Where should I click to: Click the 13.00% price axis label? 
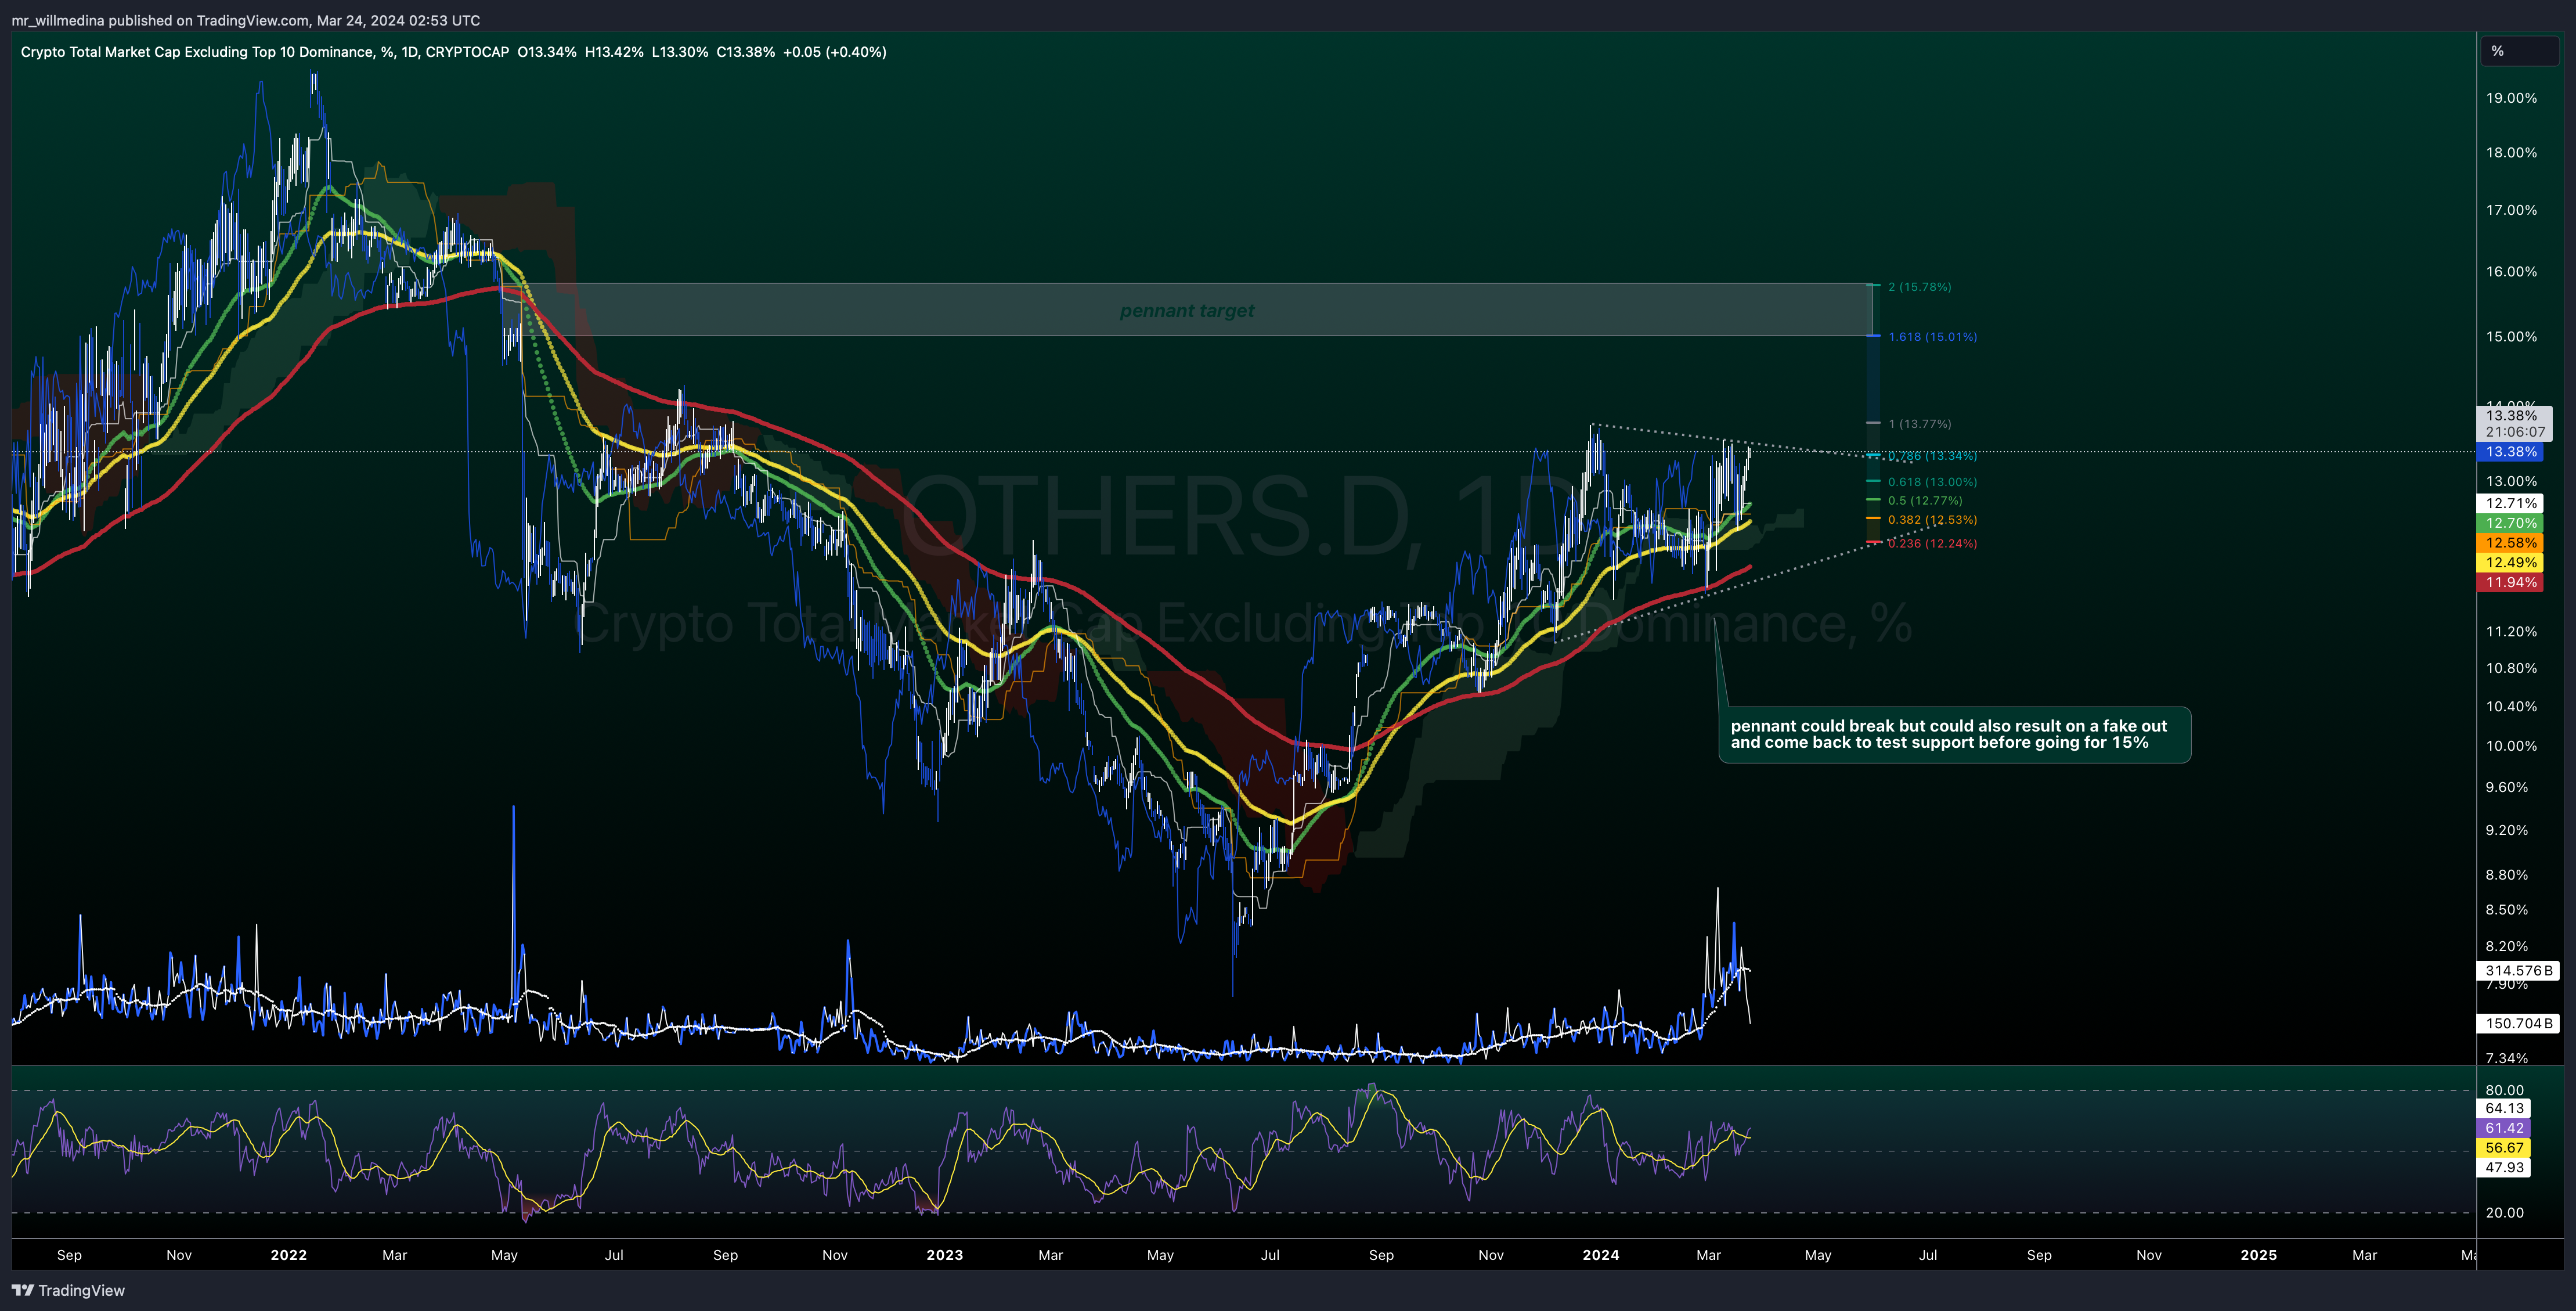pos(2511,482)
